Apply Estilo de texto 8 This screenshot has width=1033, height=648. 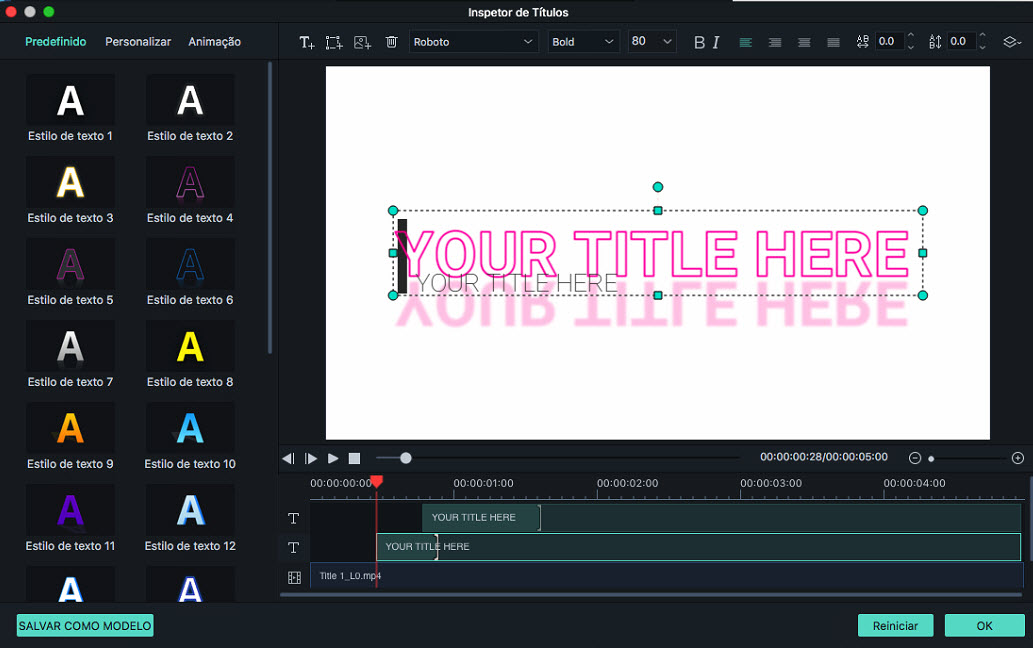[190, 355]
